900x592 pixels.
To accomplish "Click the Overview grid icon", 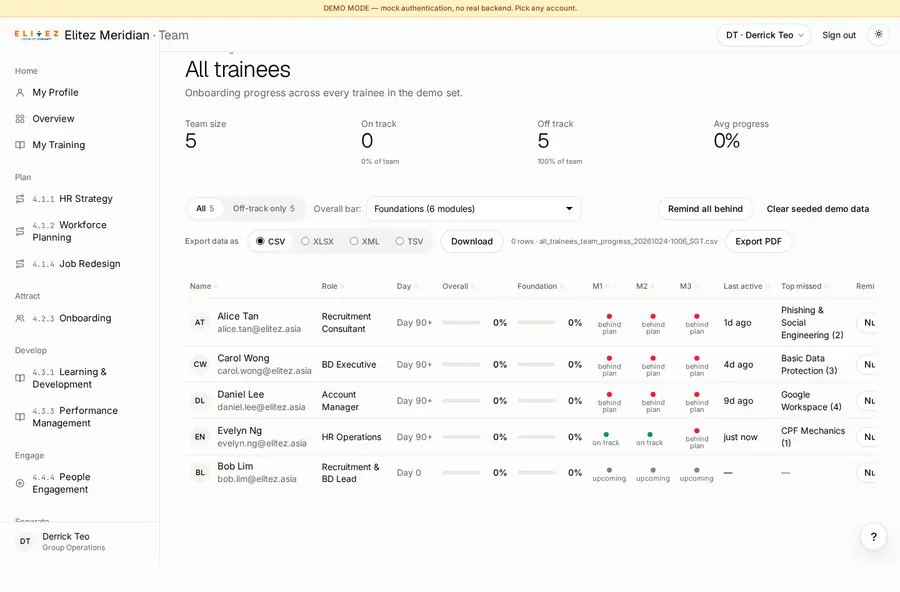I will click(x=20, y=119).
